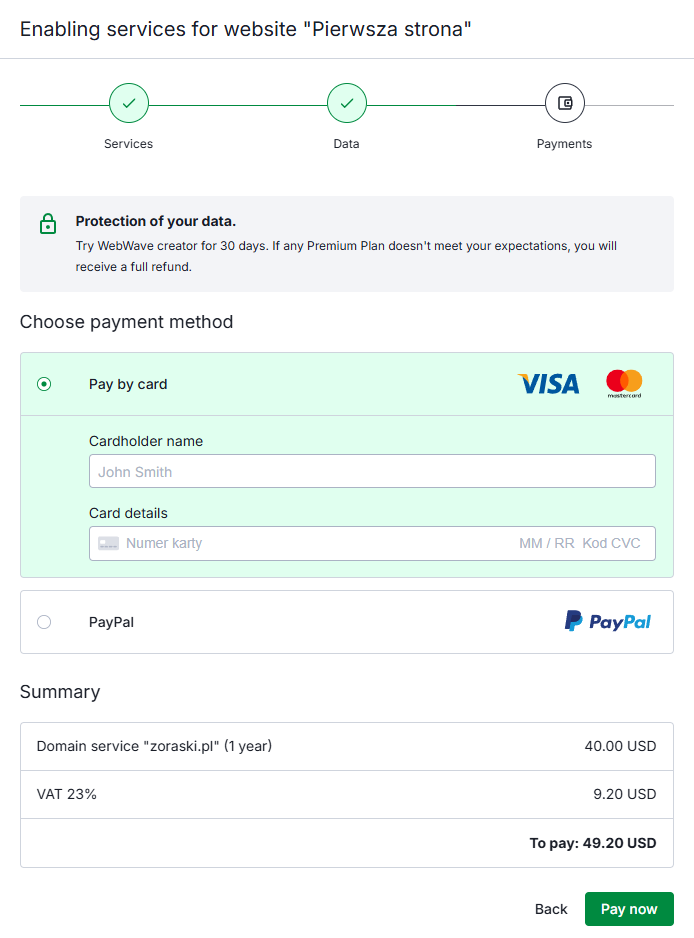Click the Payments step wallet icon

click(x=565, y=103)
